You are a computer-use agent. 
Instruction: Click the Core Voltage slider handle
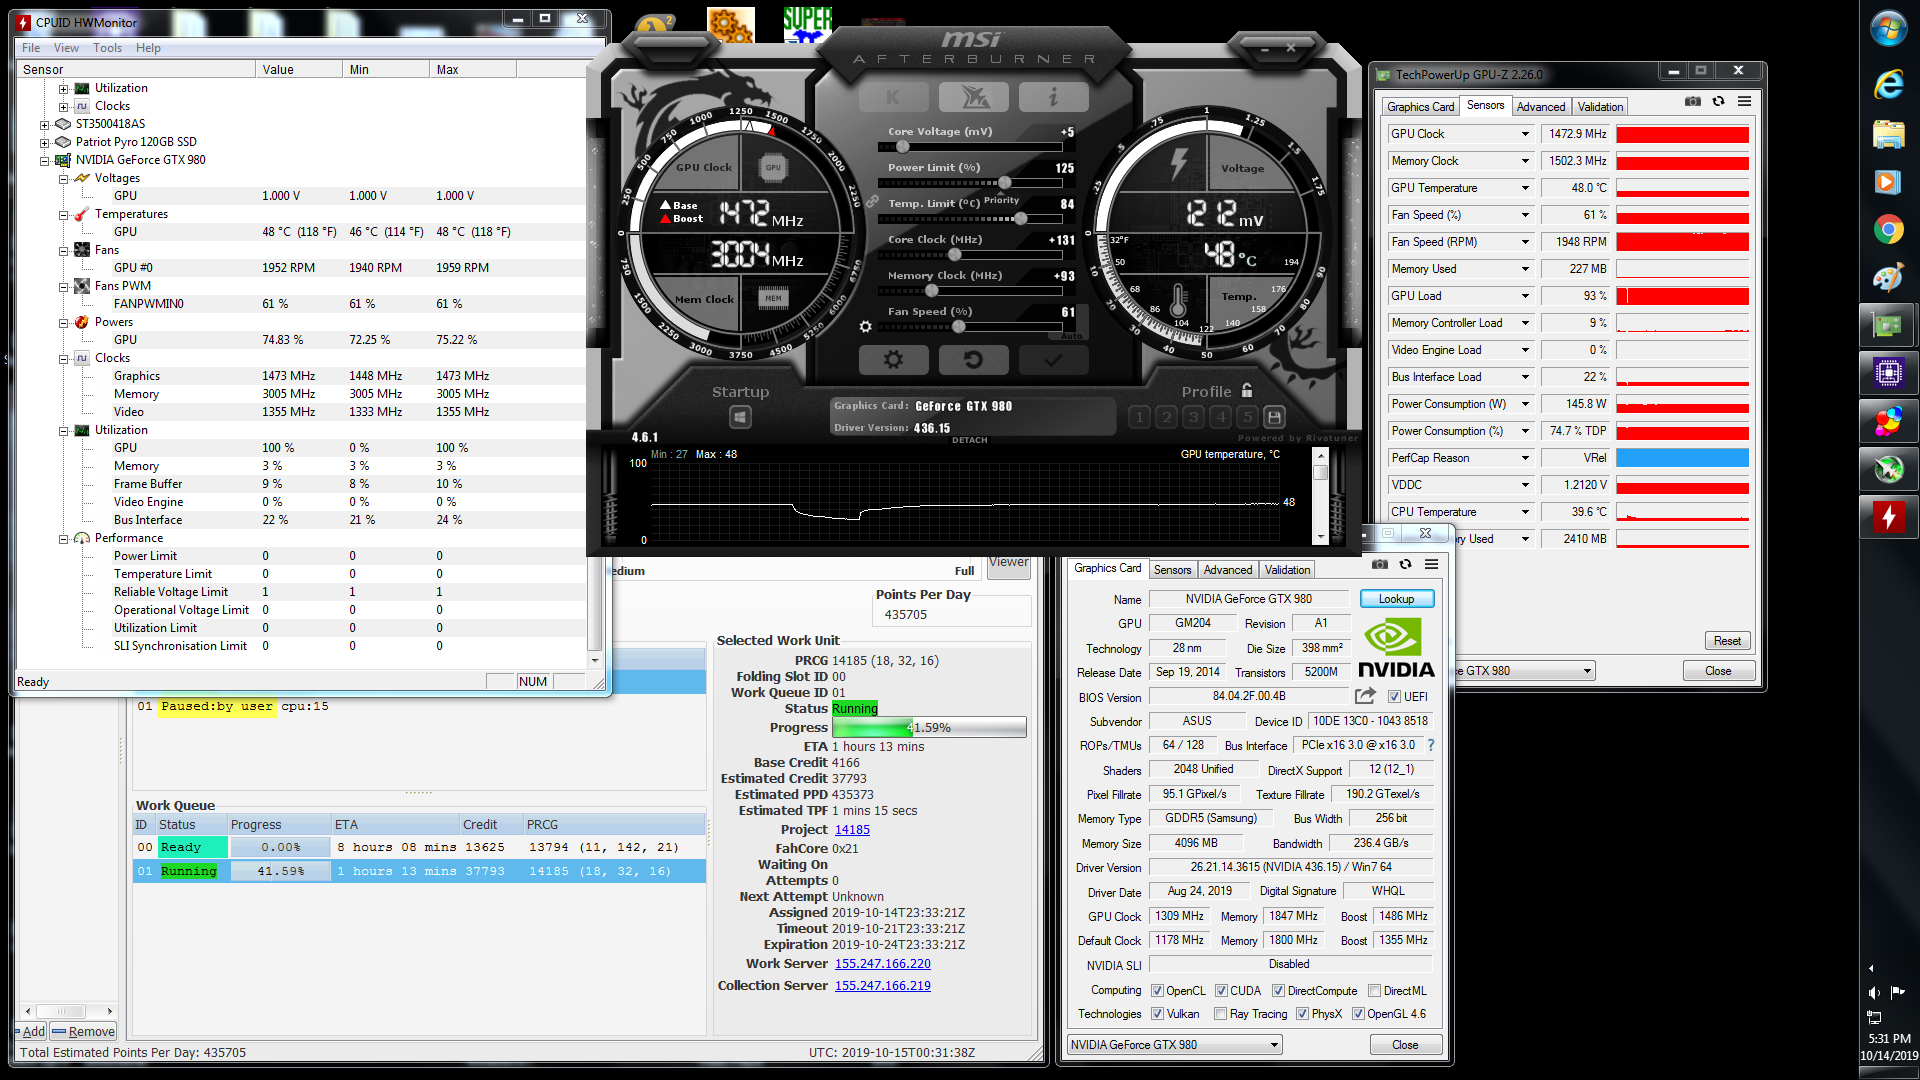901,147
